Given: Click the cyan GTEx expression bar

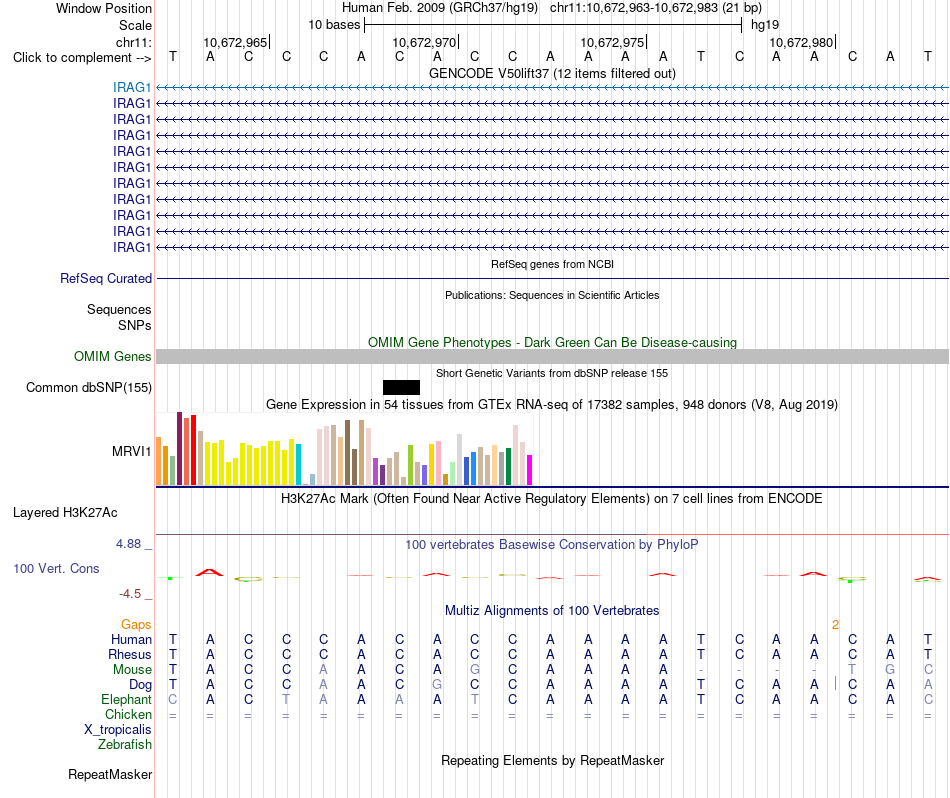Looking at the screenshot, I should click(298, 465).
